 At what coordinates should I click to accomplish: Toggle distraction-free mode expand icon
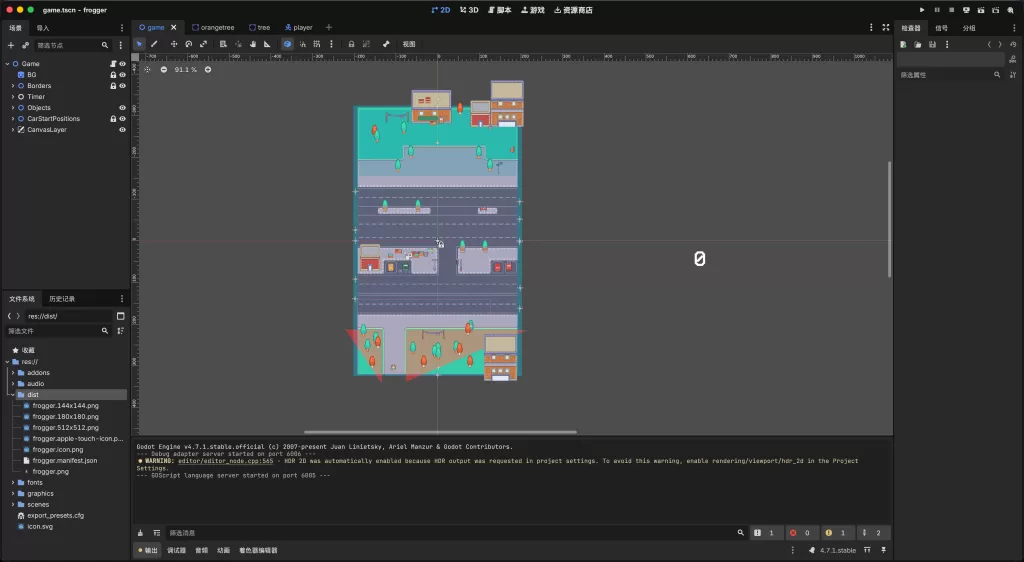pos(886,27)
